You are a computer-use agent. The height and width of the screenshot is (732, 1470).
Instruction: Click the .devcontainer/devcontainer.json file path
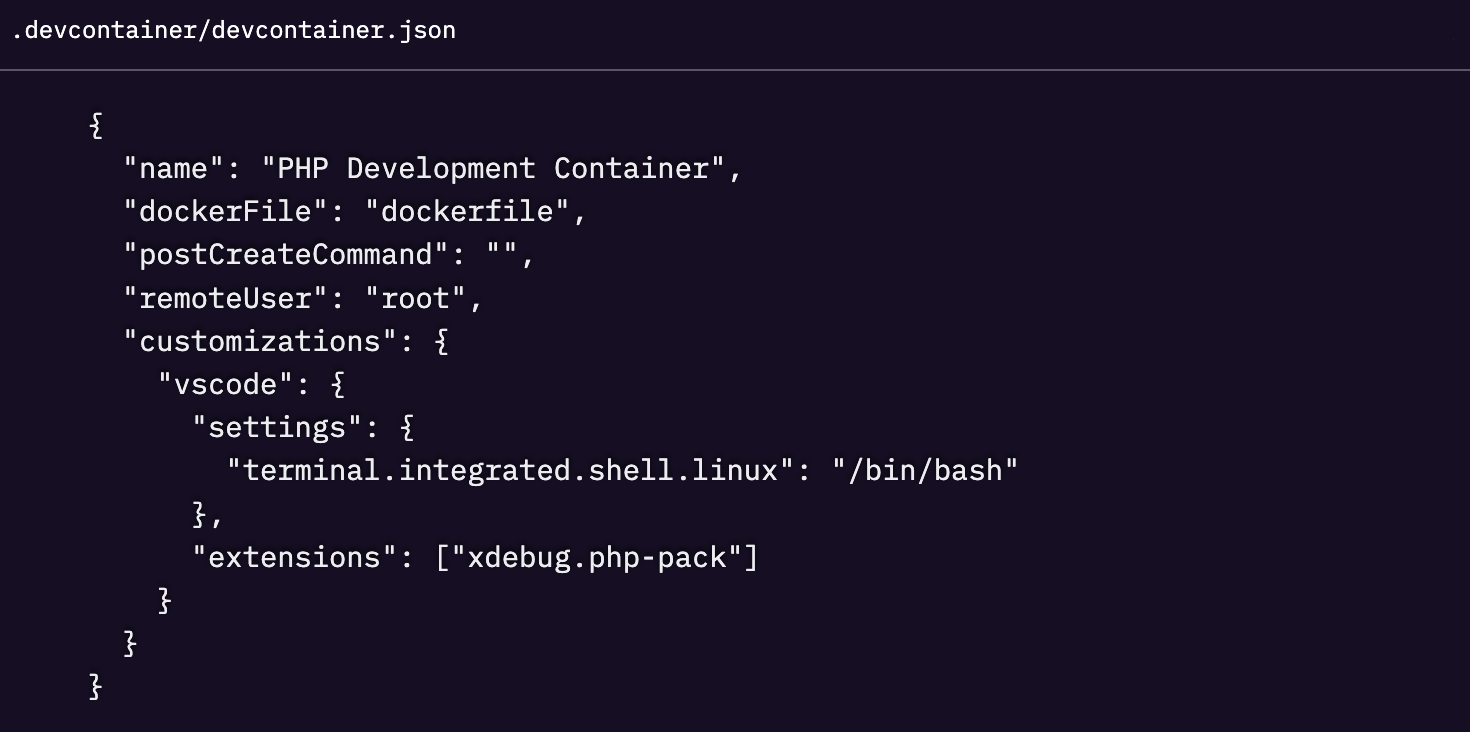[x=234, y=30]
